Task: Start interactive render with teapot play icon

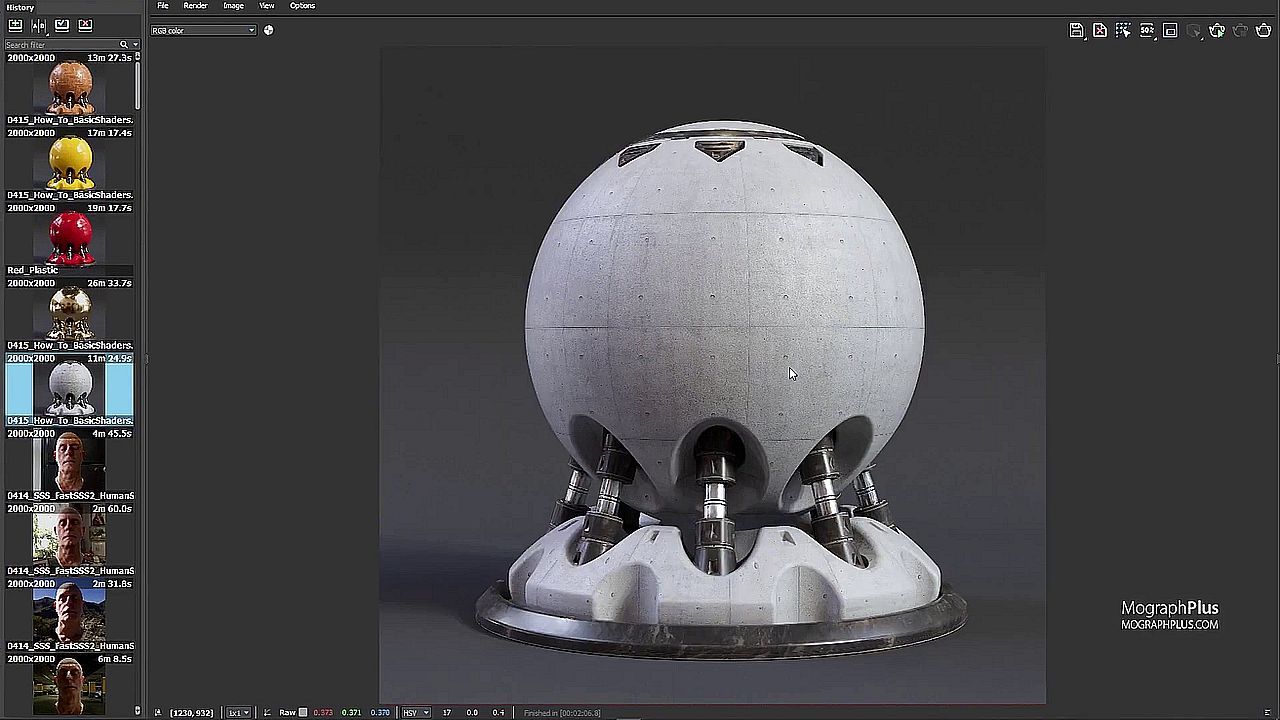Action: click(x=1217, y=30)
